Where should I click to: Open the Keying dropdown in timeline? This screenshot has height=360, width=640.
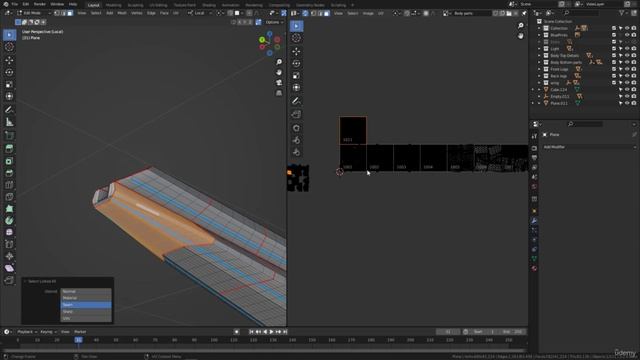tap(48, 332)
